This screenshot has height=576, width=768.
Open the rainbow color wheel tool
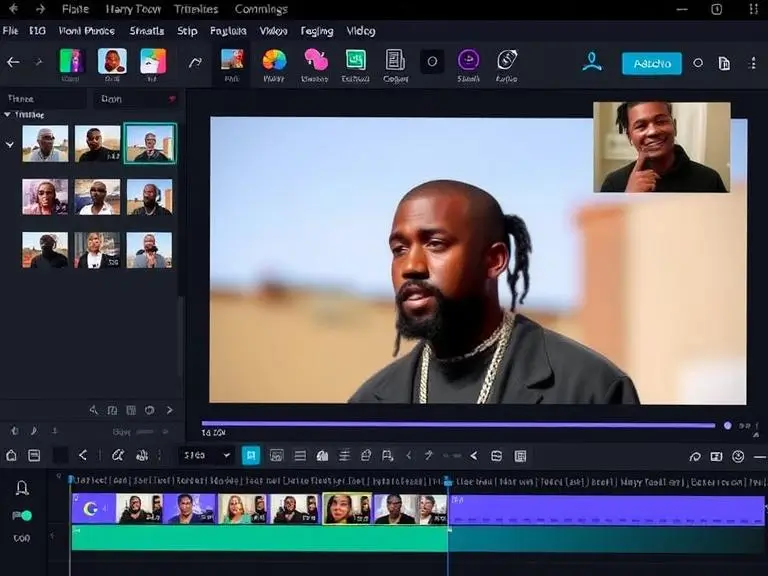(x=274, y=60)
